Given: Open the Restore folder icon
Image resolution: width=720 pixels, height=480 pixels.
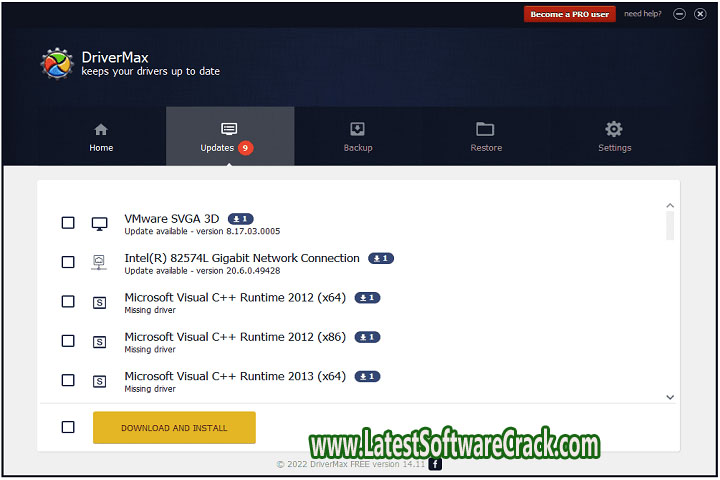Looking at the screenshot, I should pos(485,129).
